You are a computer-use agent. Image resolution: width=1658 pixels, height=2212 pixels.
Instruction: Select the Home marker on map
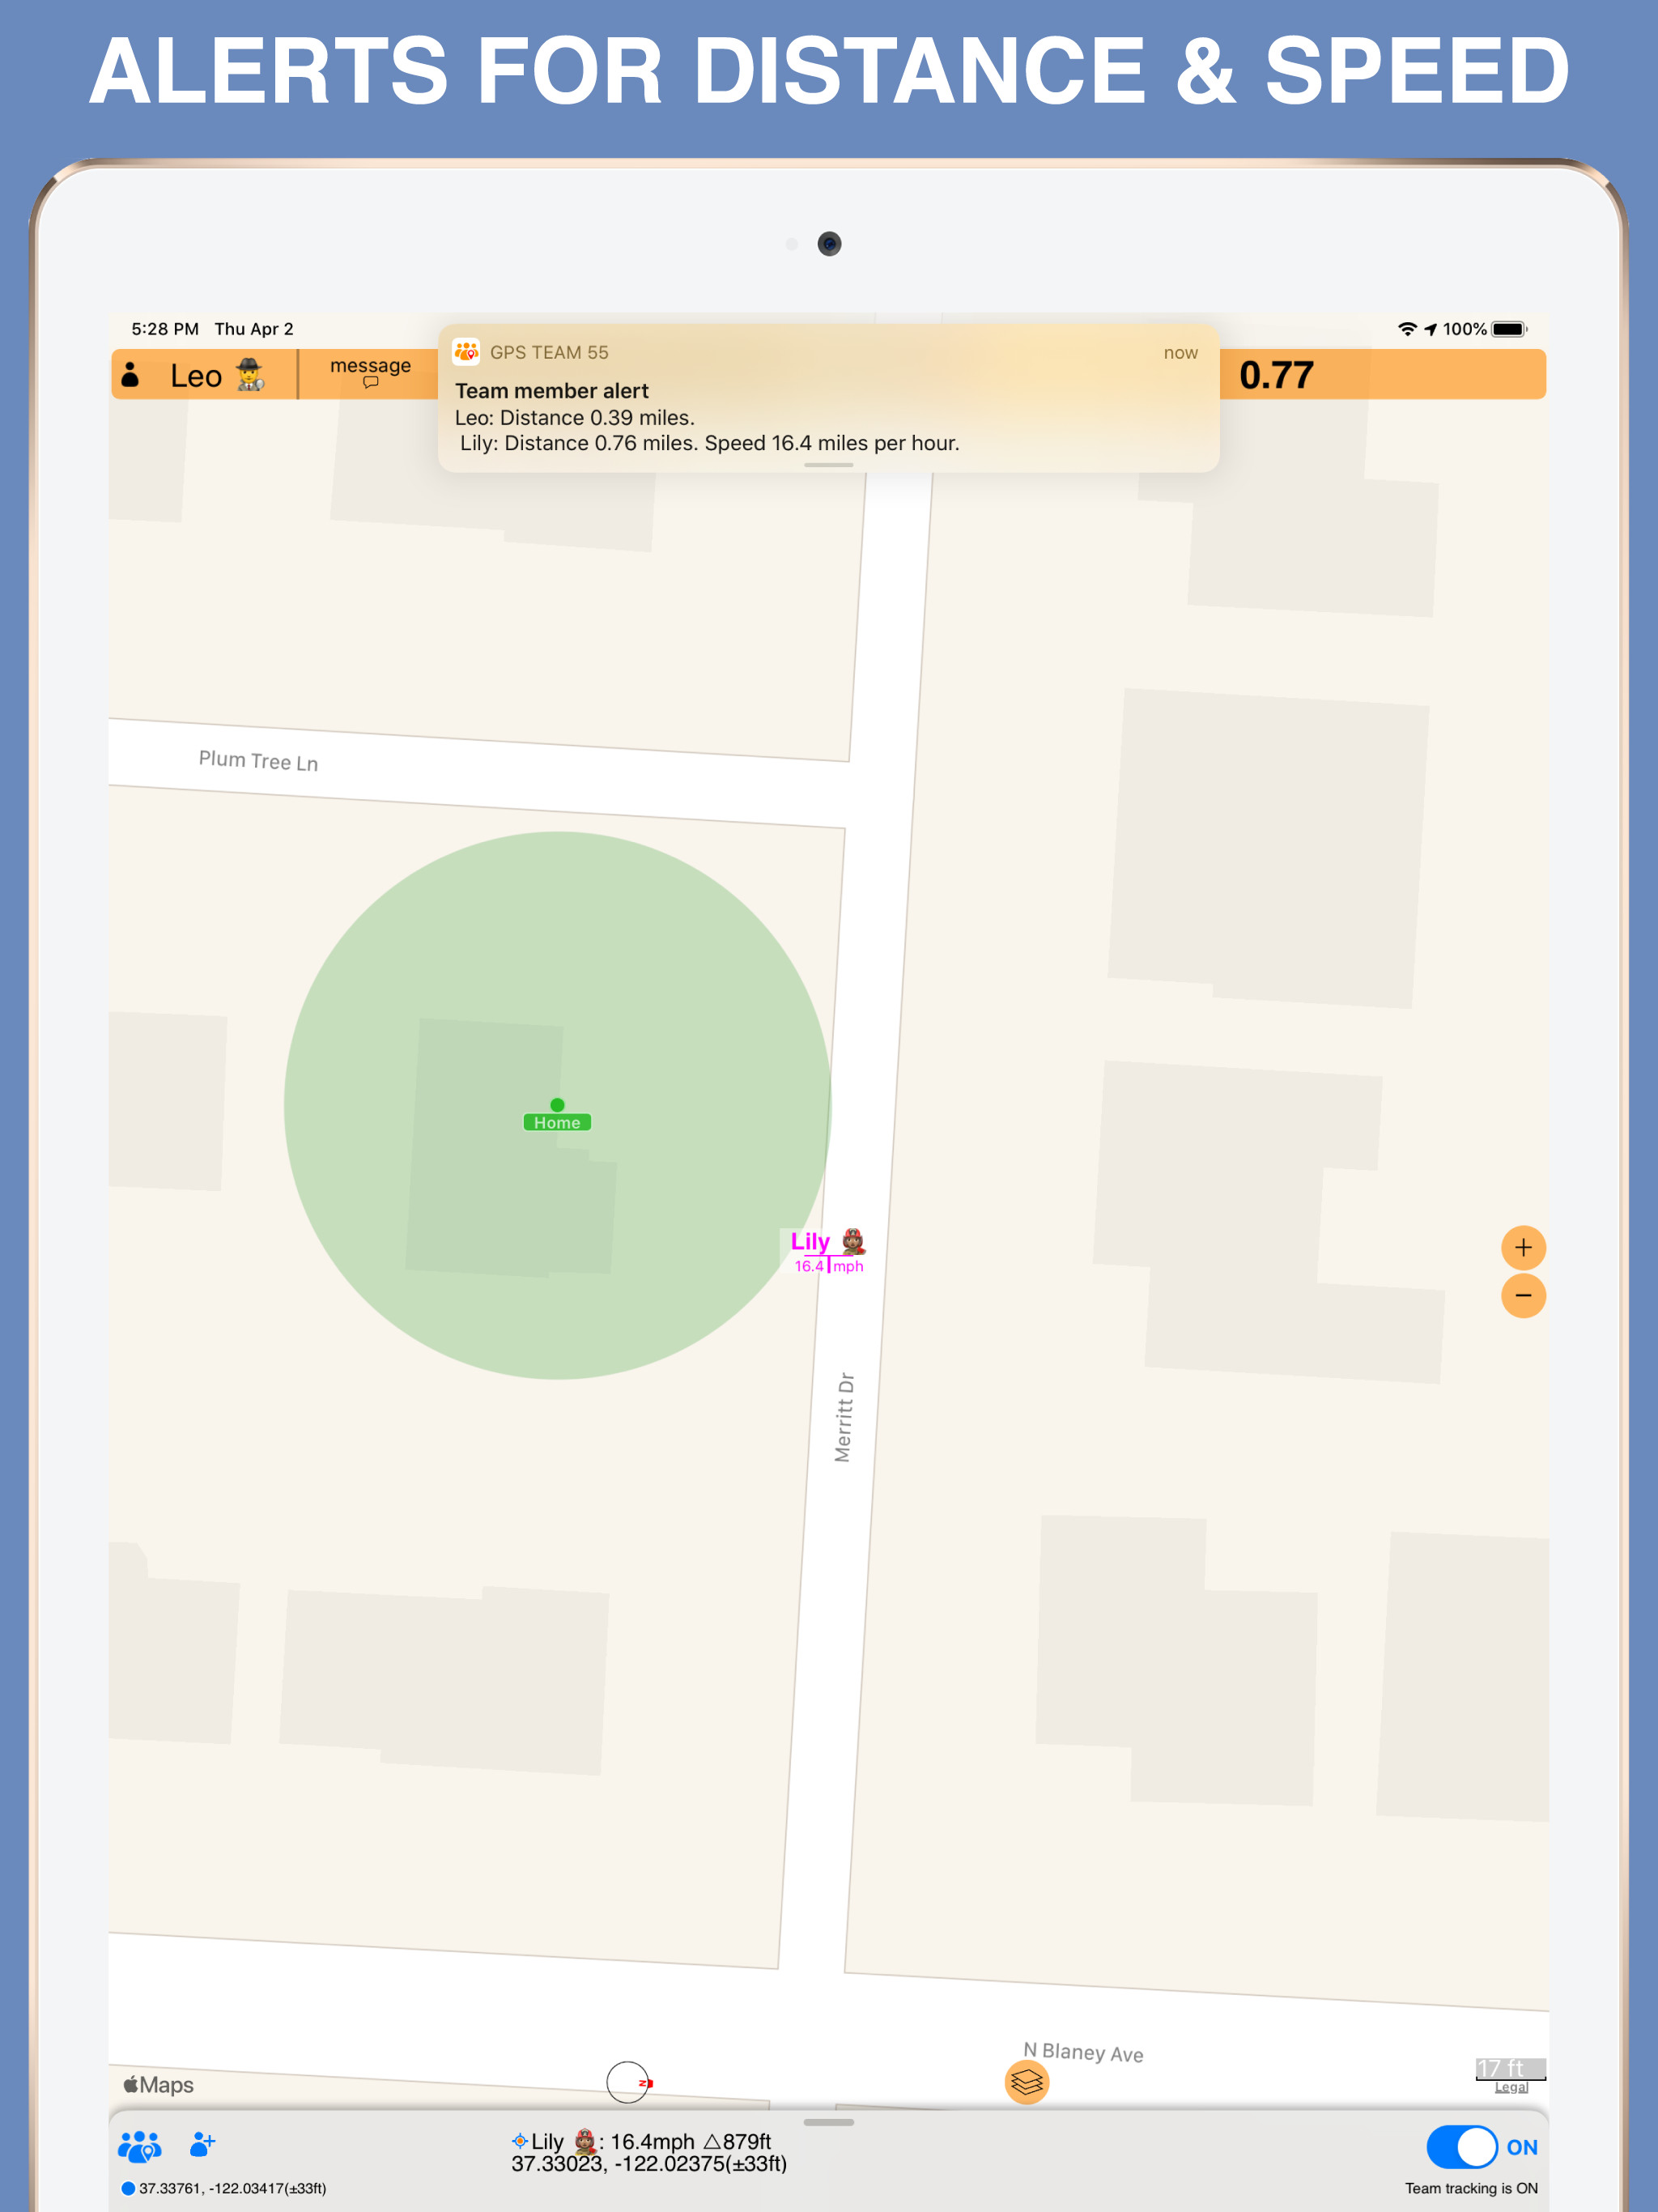[x=557, y=1121]
